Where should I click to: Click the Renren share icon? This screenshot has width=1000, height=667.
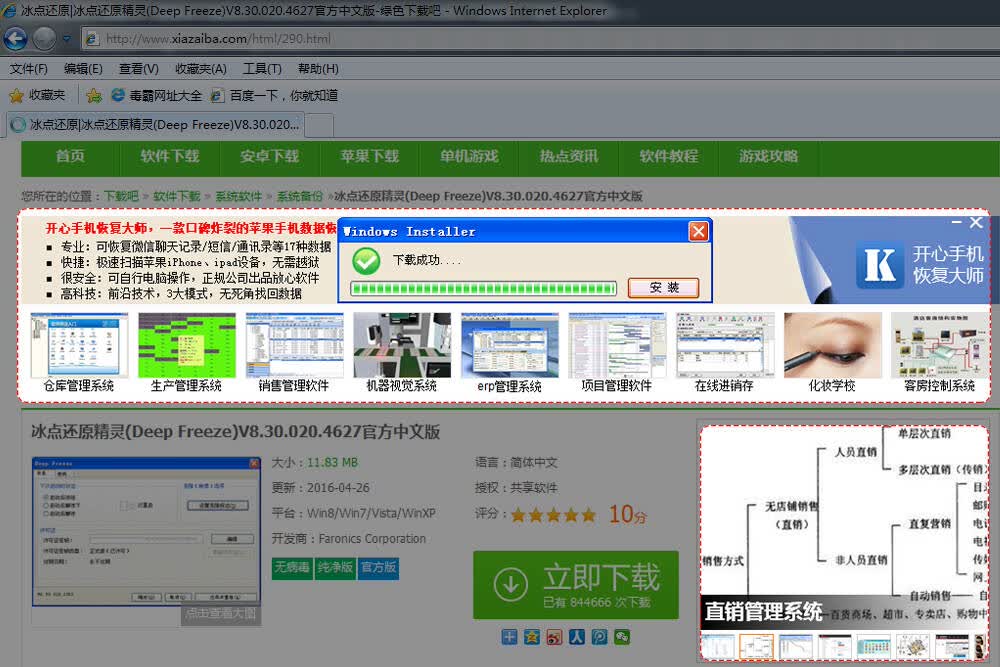(x=577, y=636)
